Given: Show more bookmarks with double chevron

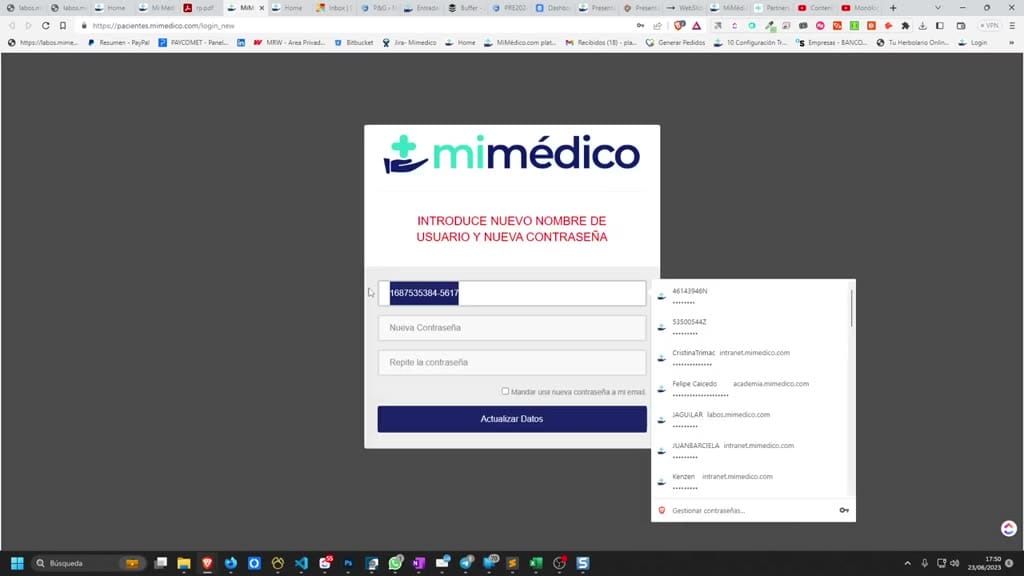Looking at the screenshot, I should [1011, 42].
